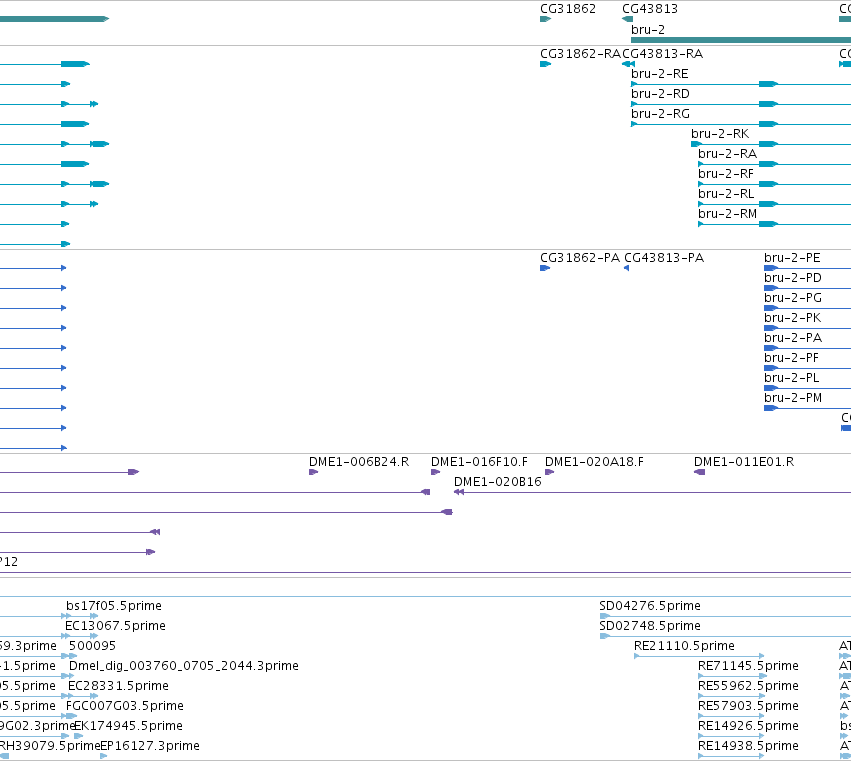Click the bru-2 gene bar
The height and width of the screenshot is (761, 851).
pyautogui.click(x=741, y=40)
